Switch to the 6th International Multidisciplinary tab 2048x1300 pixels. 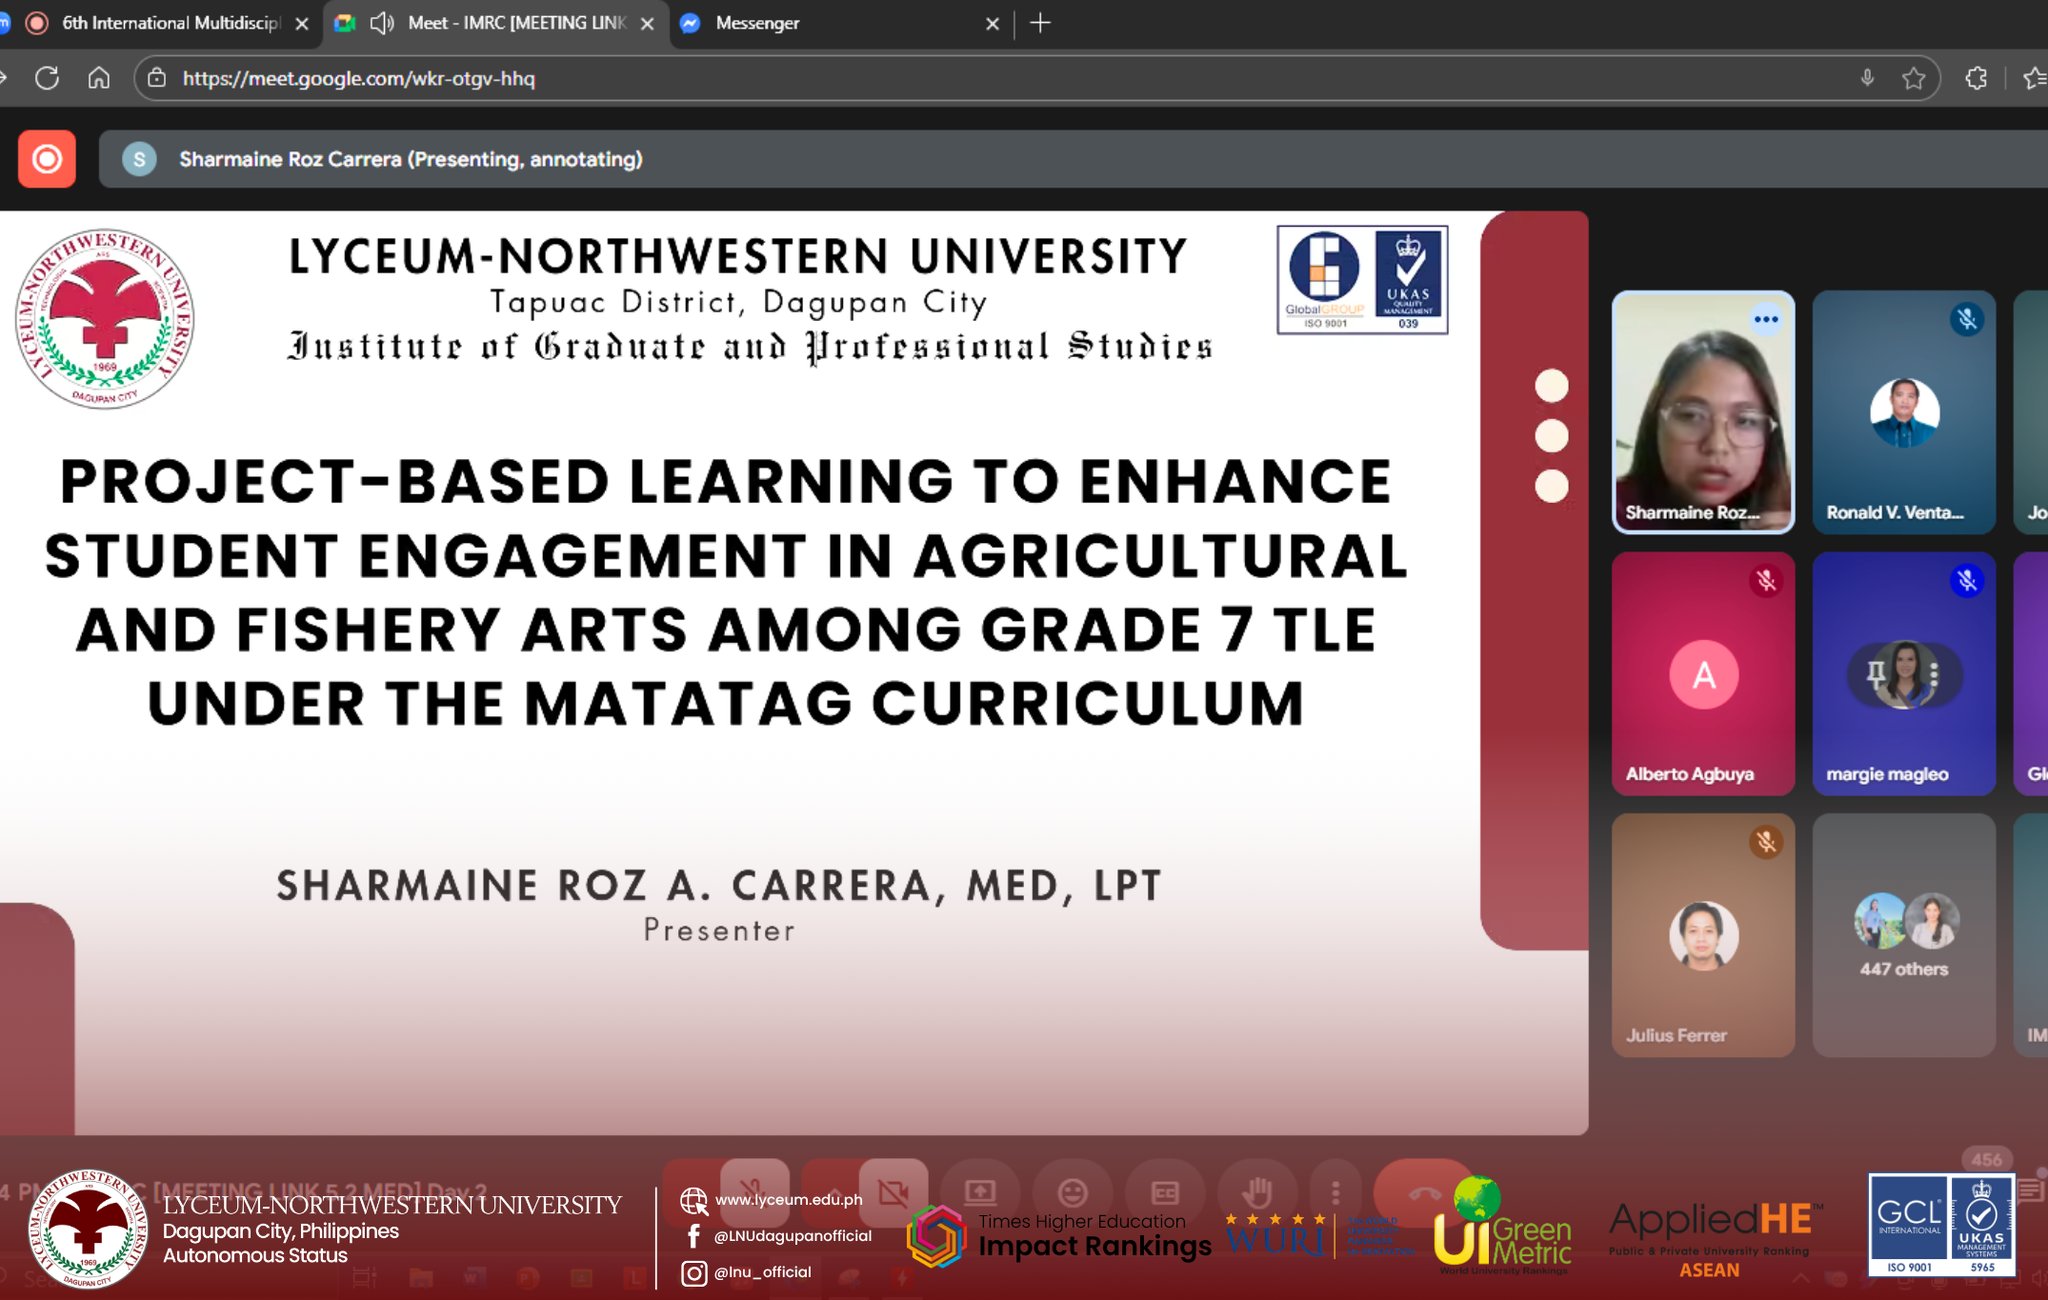pos(170,23)
